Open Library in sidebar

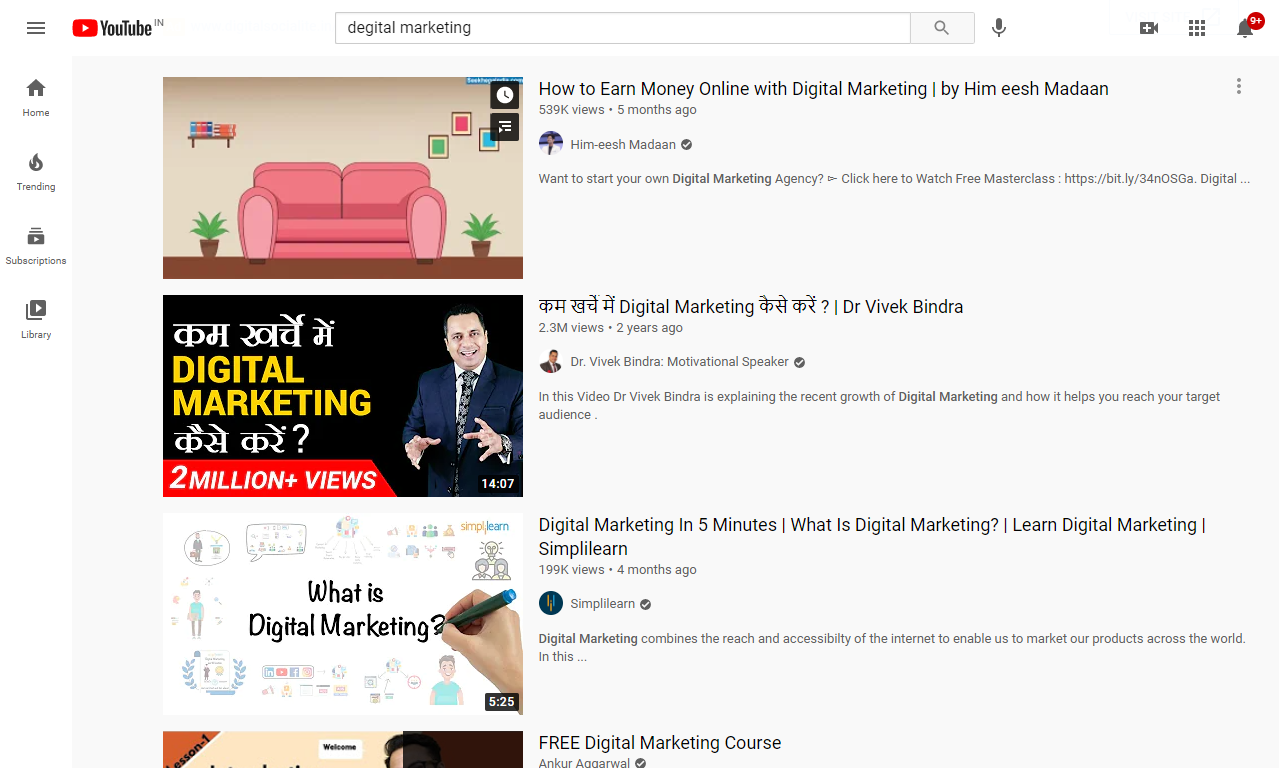coord(36,319)
